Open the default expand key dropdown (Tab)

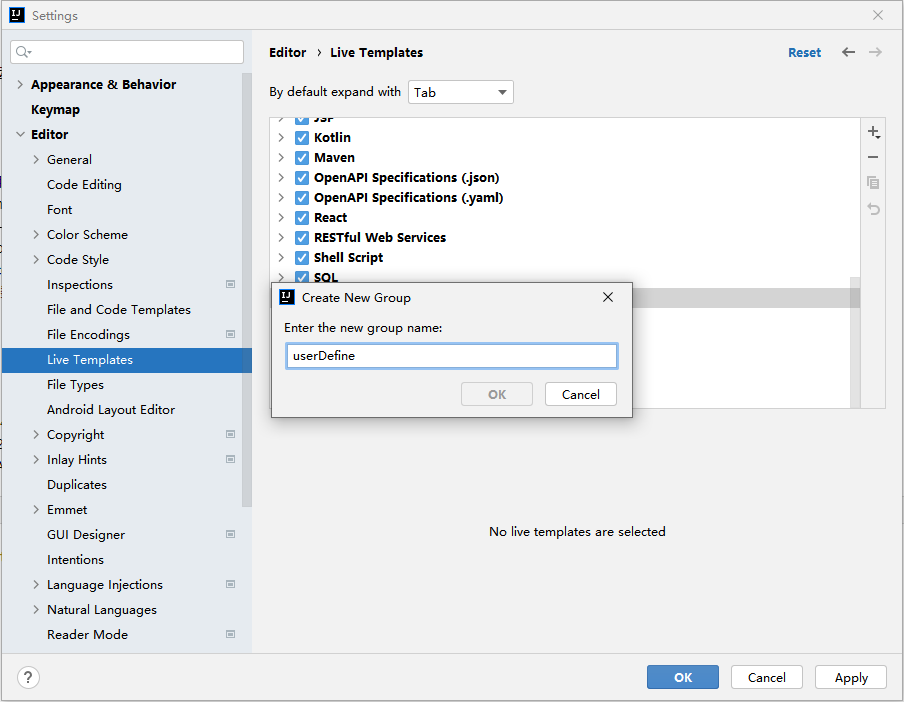tap(461, 92)
